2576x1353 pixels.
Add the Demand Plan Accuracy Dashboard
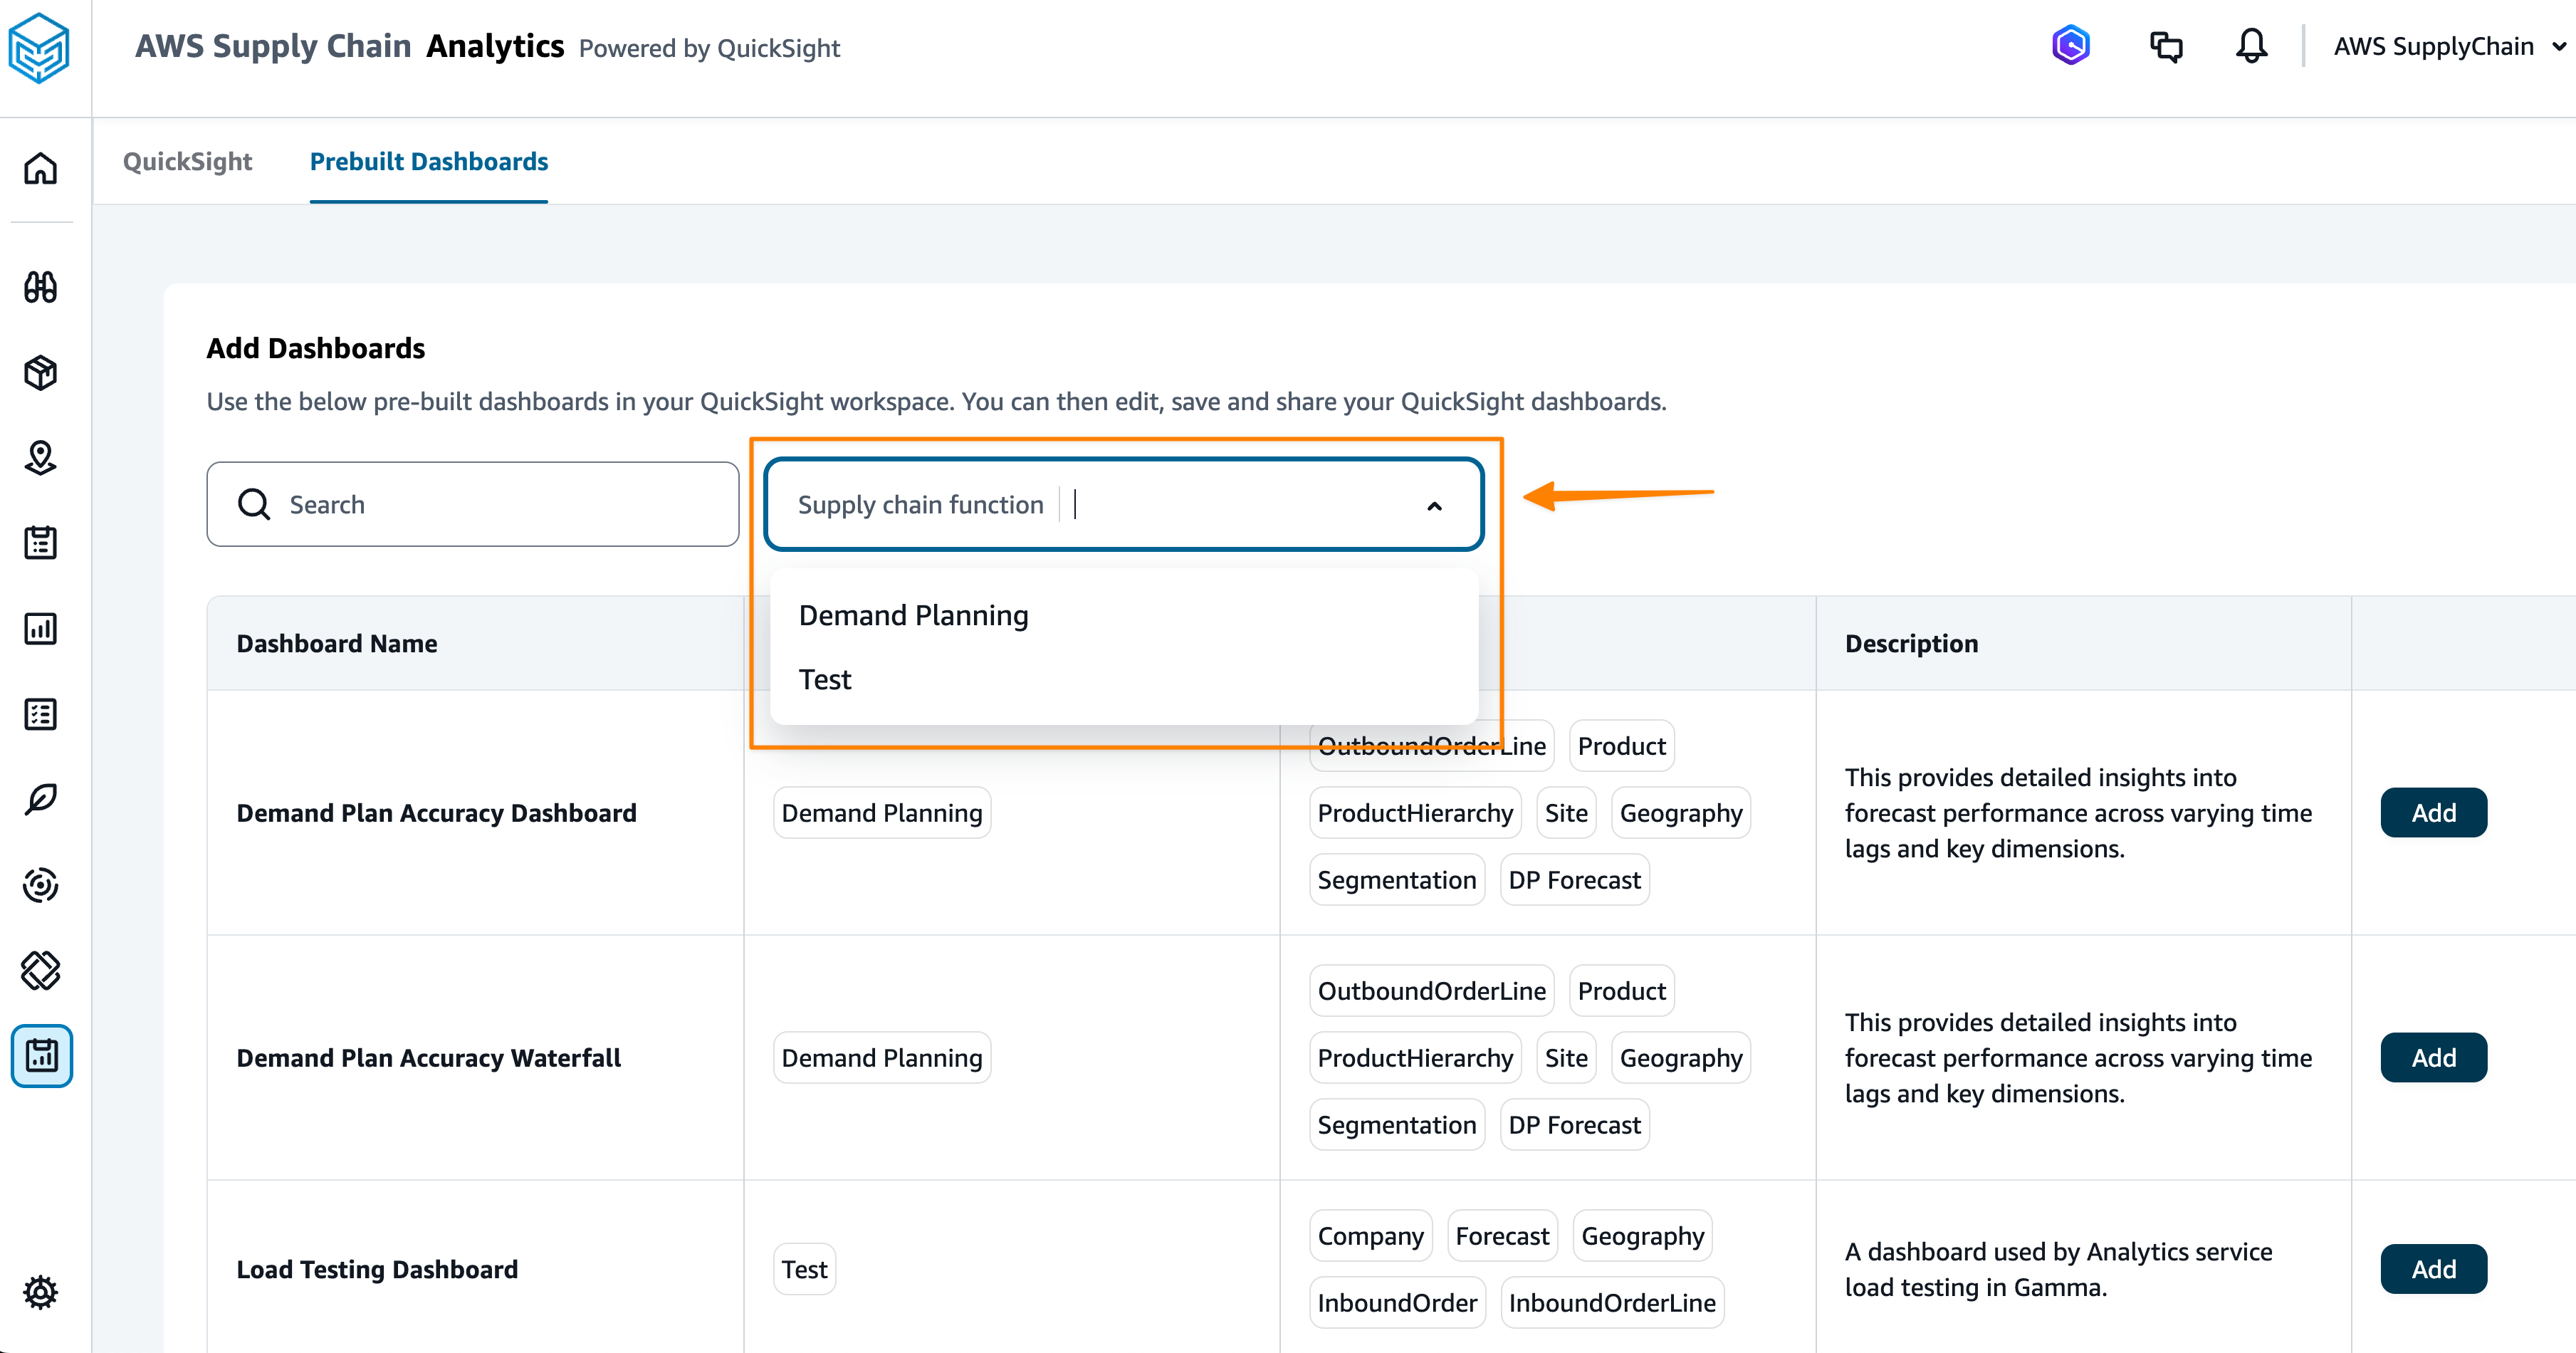point(2432,813)
